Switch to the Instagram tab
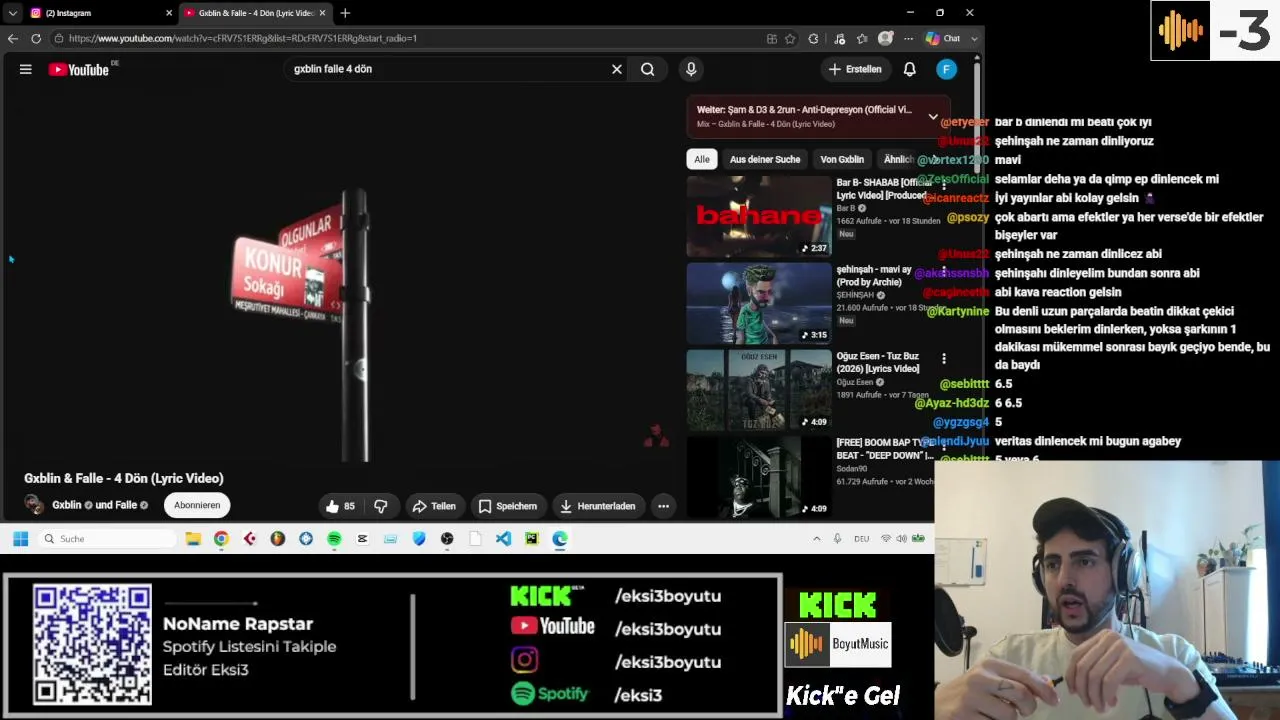This screenshot has height=720, width=1280. coord(100,13)
